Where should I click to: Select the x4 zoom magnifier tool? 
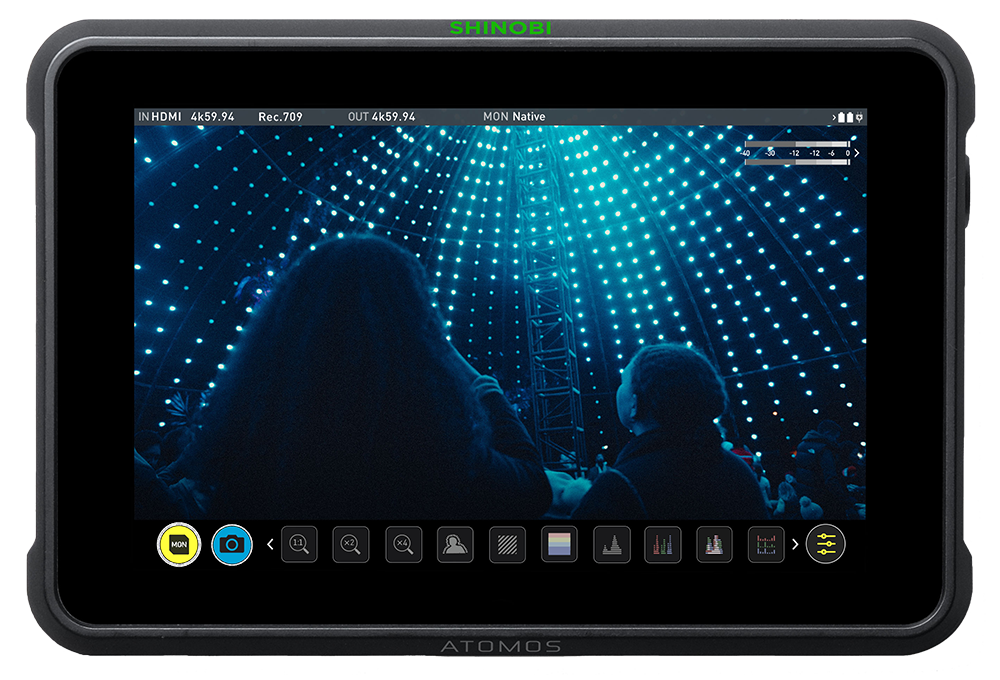[403, 544]
